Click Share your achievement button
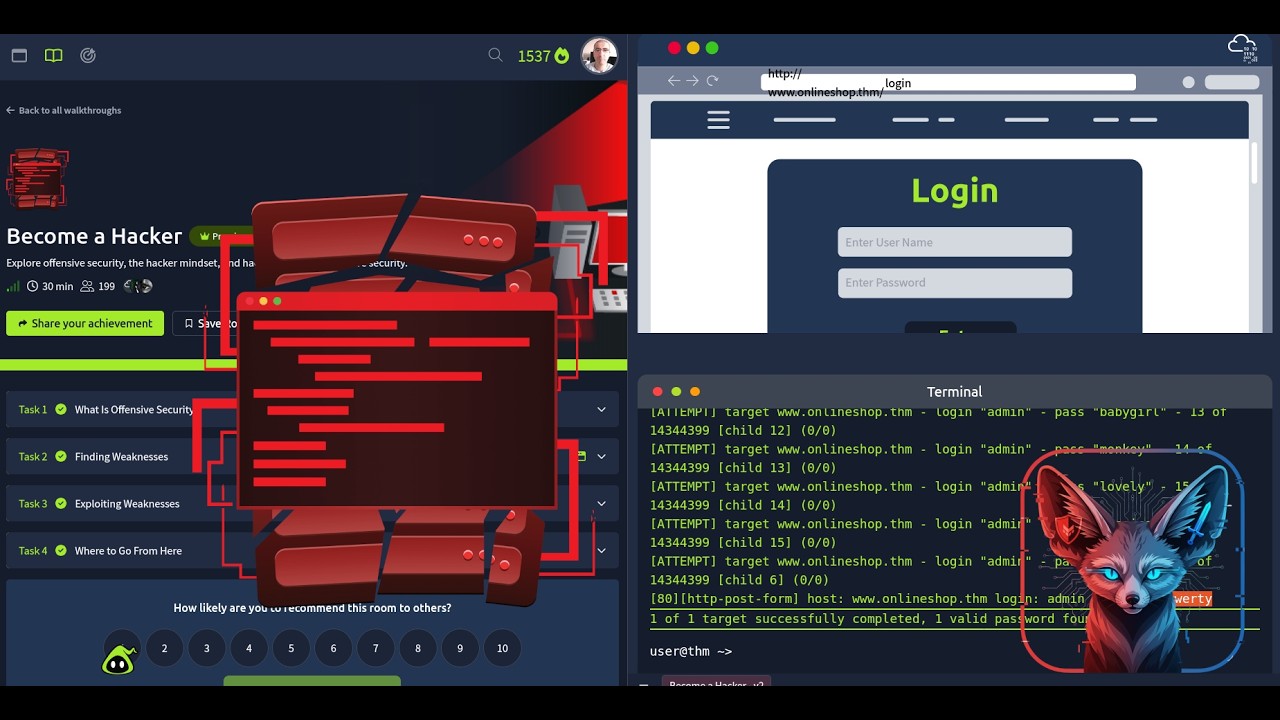 click(x=85, y=323)
